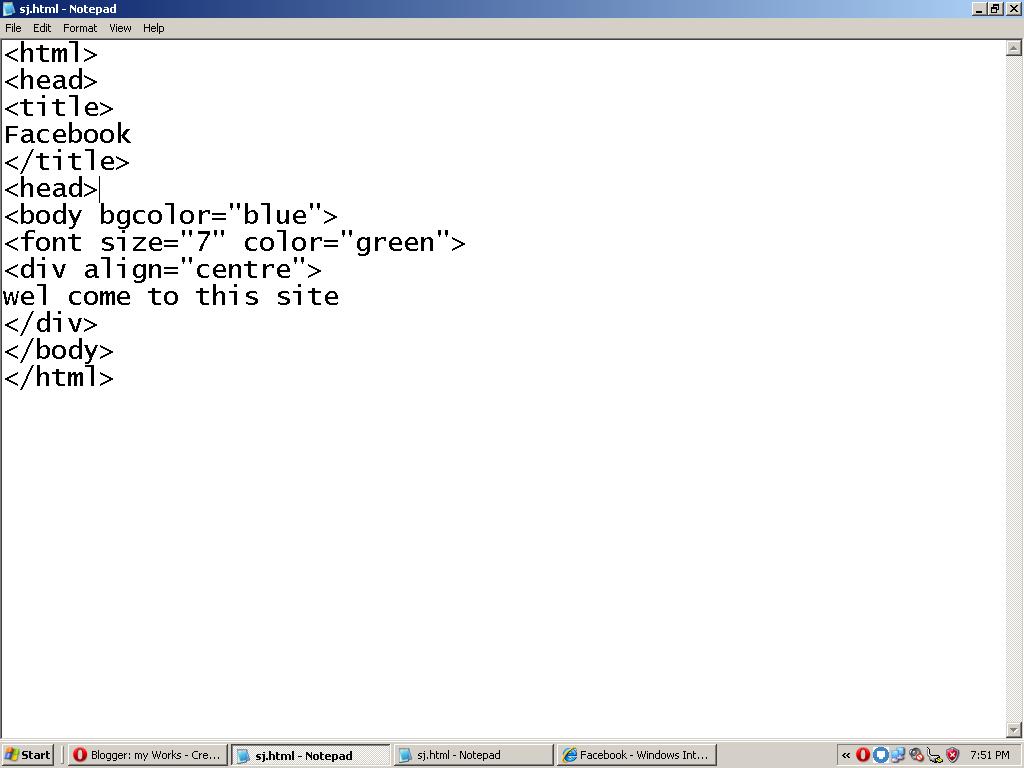Open the network connection tray icon
Image resolution: width=1024 pixels, height=768 pixels.
coord(898,755)
